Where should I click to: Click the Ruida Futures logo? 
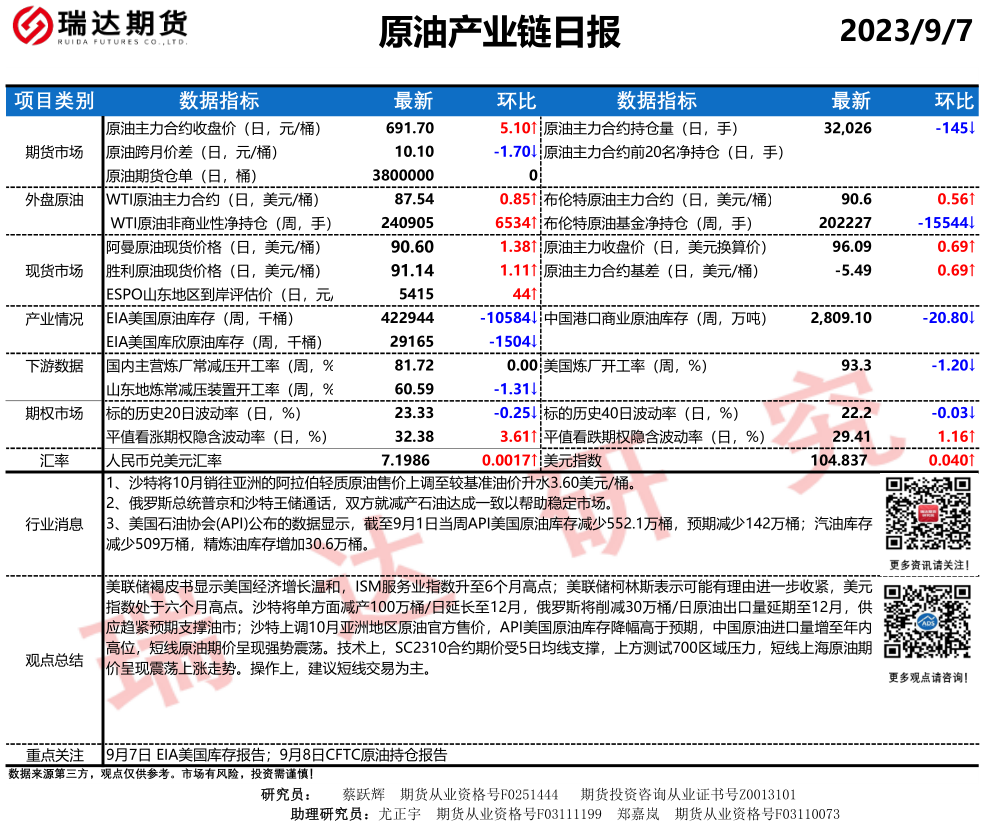click(96, 32)
